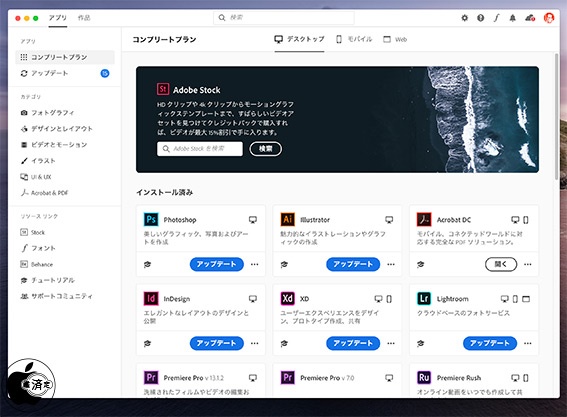Screen dimensions: 567x417
Task: Select the モバイル platform tab
Action: 354,39
